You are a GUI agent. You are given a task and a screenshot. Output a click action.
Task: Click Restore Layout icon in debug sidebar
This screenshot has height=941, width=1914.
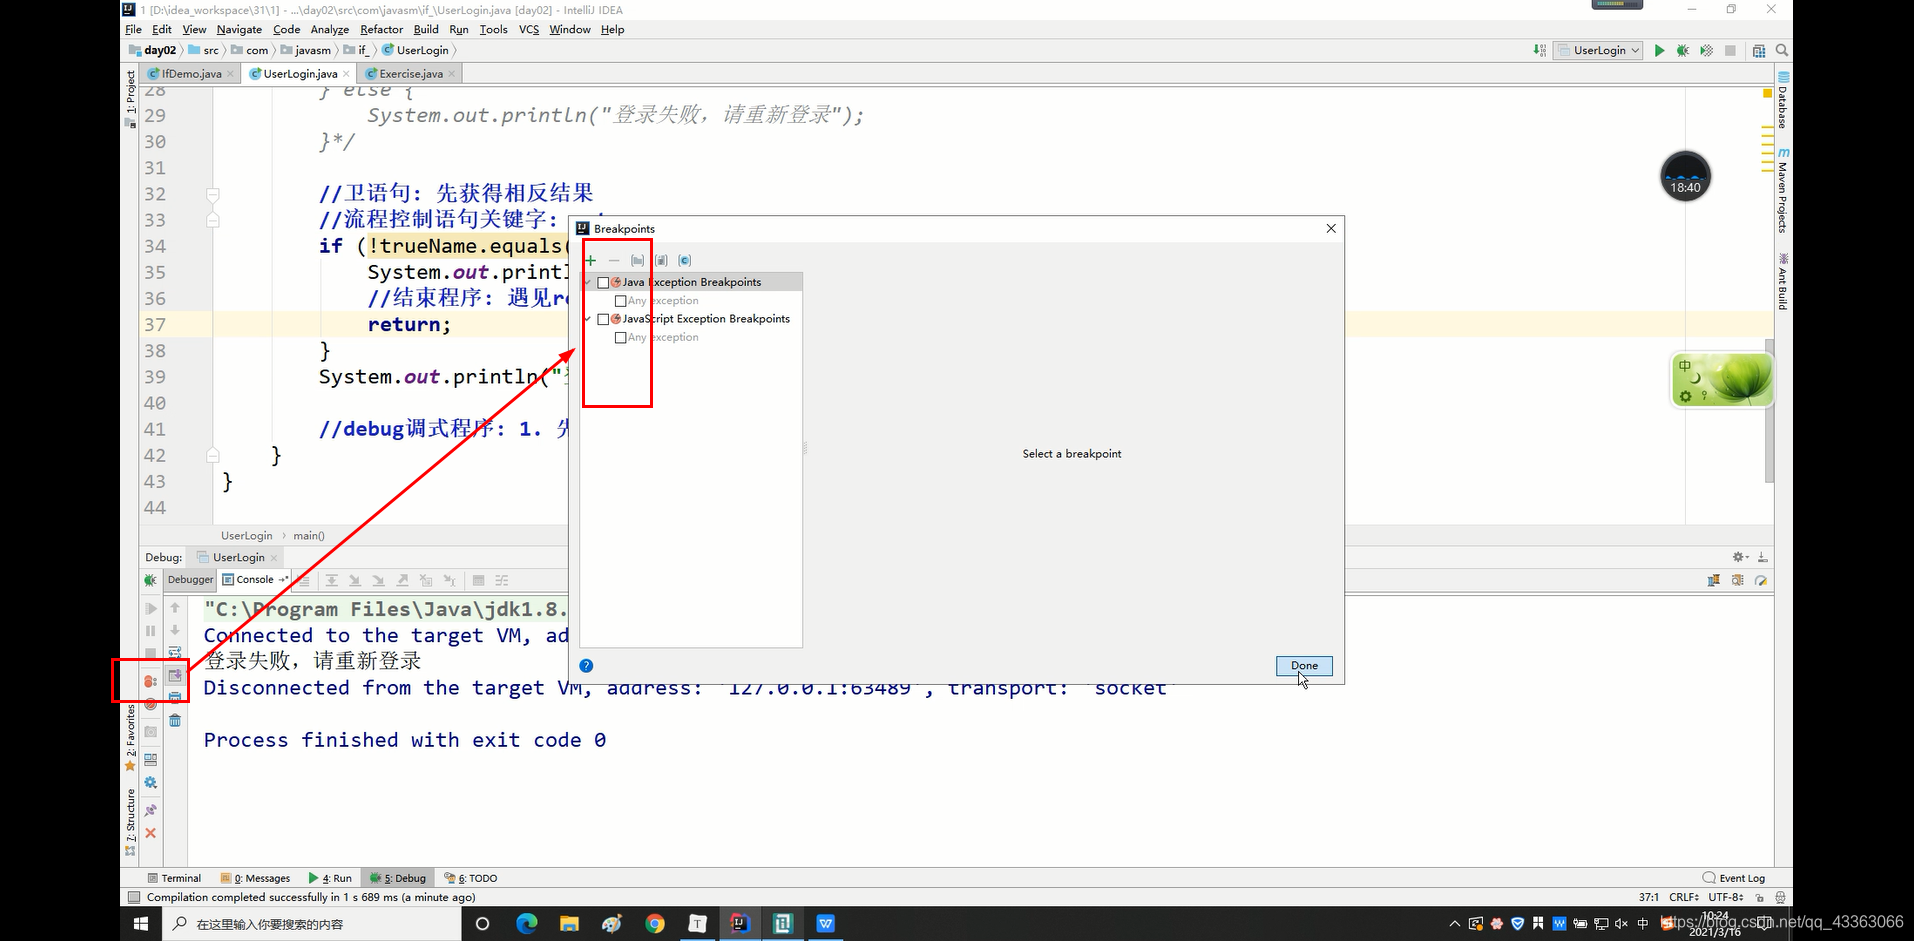pyautogui.click(x=150, y=759)
